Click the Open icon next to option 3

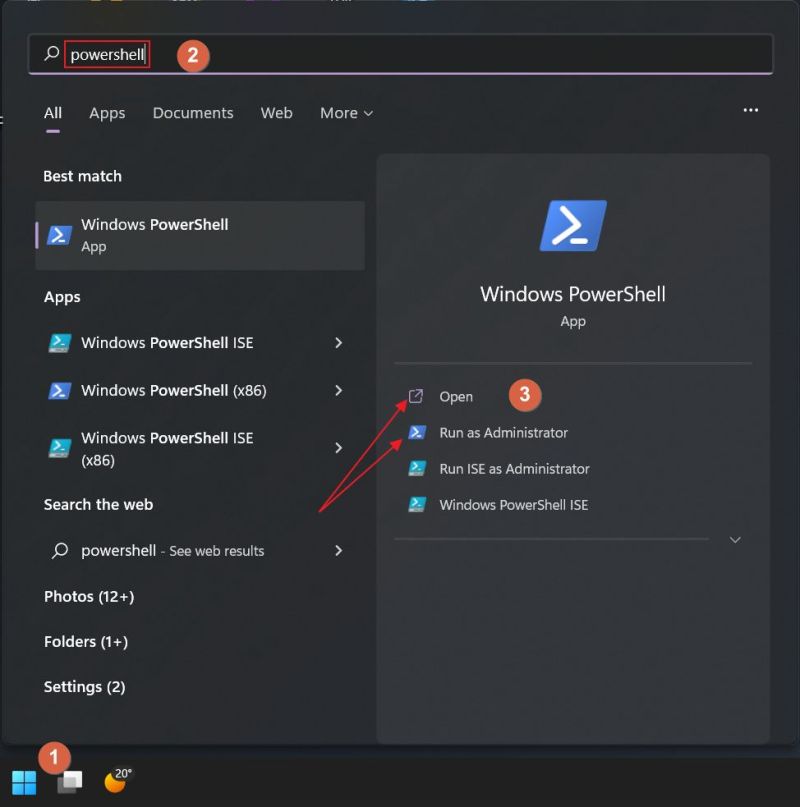coord(415,396)
